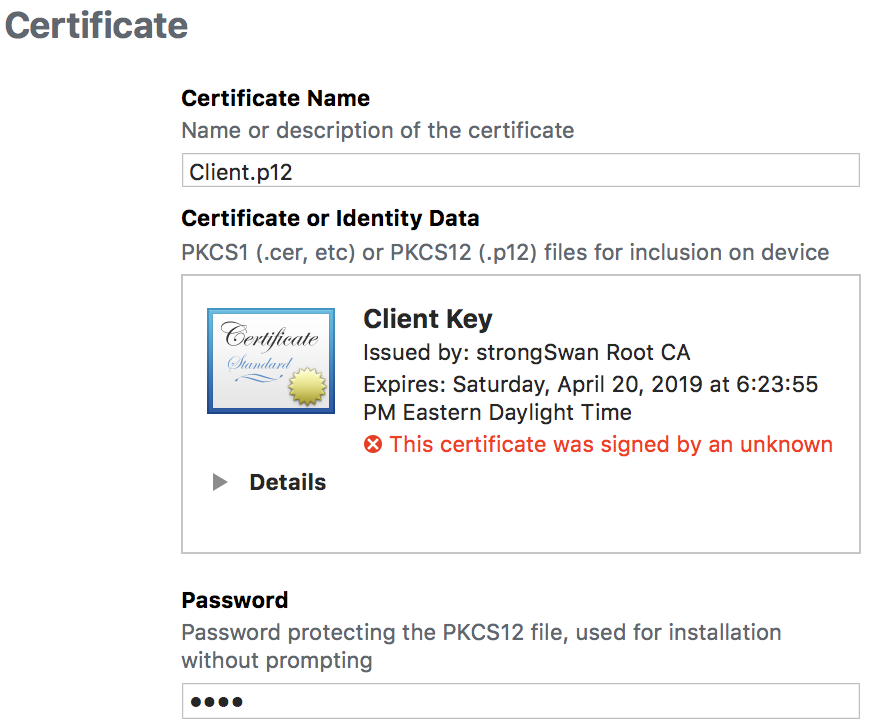The height and width of the screenshot is (728, 870).
Task: Click the gold seal on the certificate icon
Action: tap(307, 386)
